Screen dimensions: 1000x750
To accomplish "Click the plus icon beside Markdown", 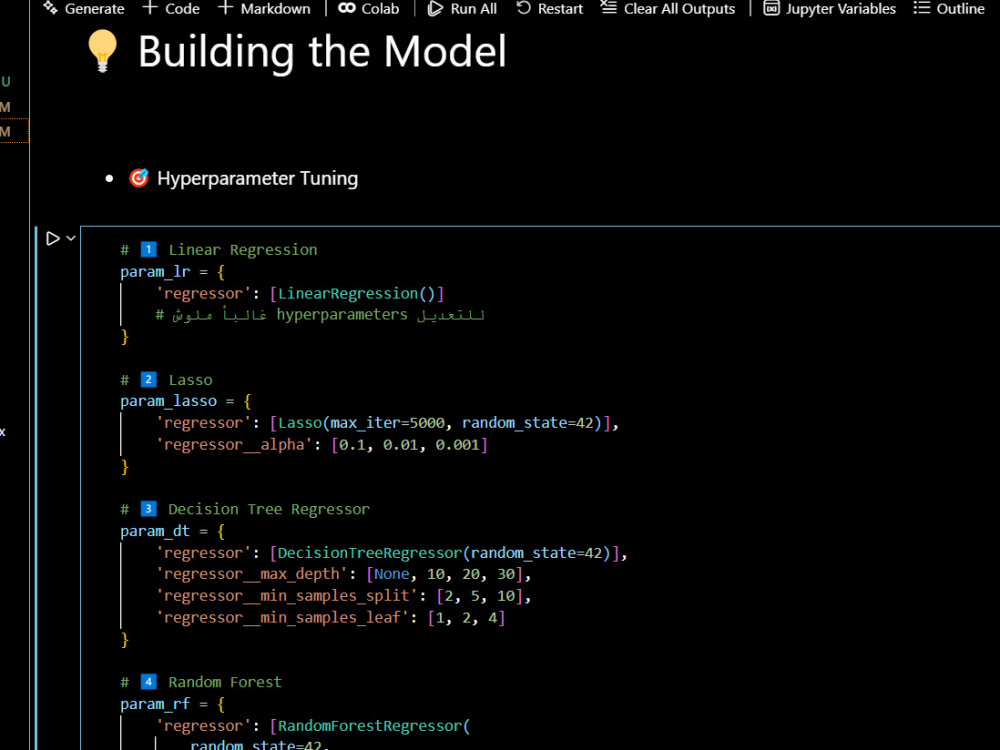I will (x=225, y=8).
